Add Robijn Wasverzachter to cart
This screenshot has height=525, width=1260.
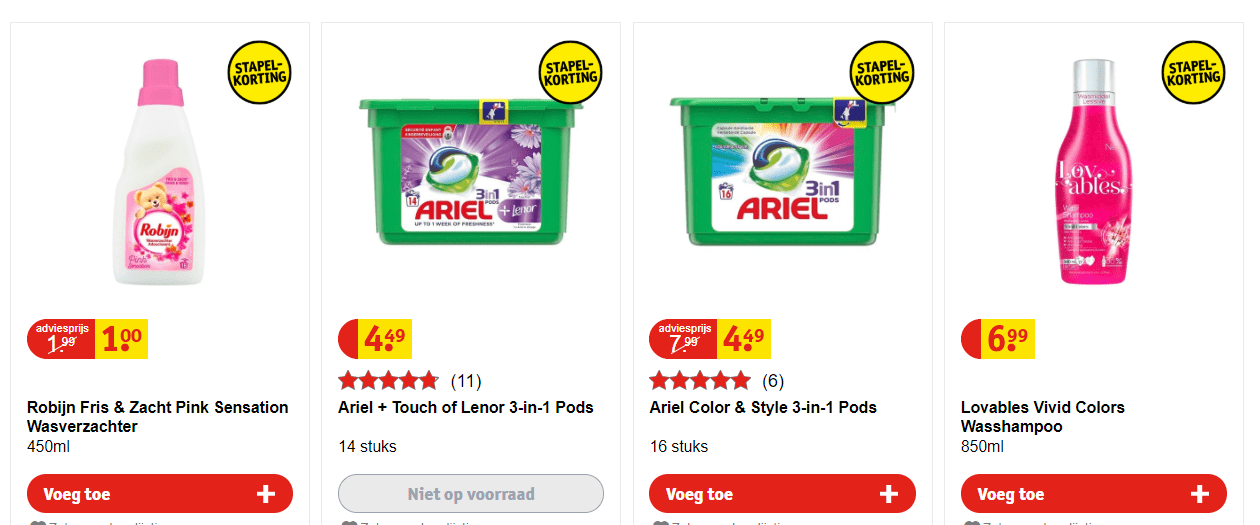click(160, 494)
